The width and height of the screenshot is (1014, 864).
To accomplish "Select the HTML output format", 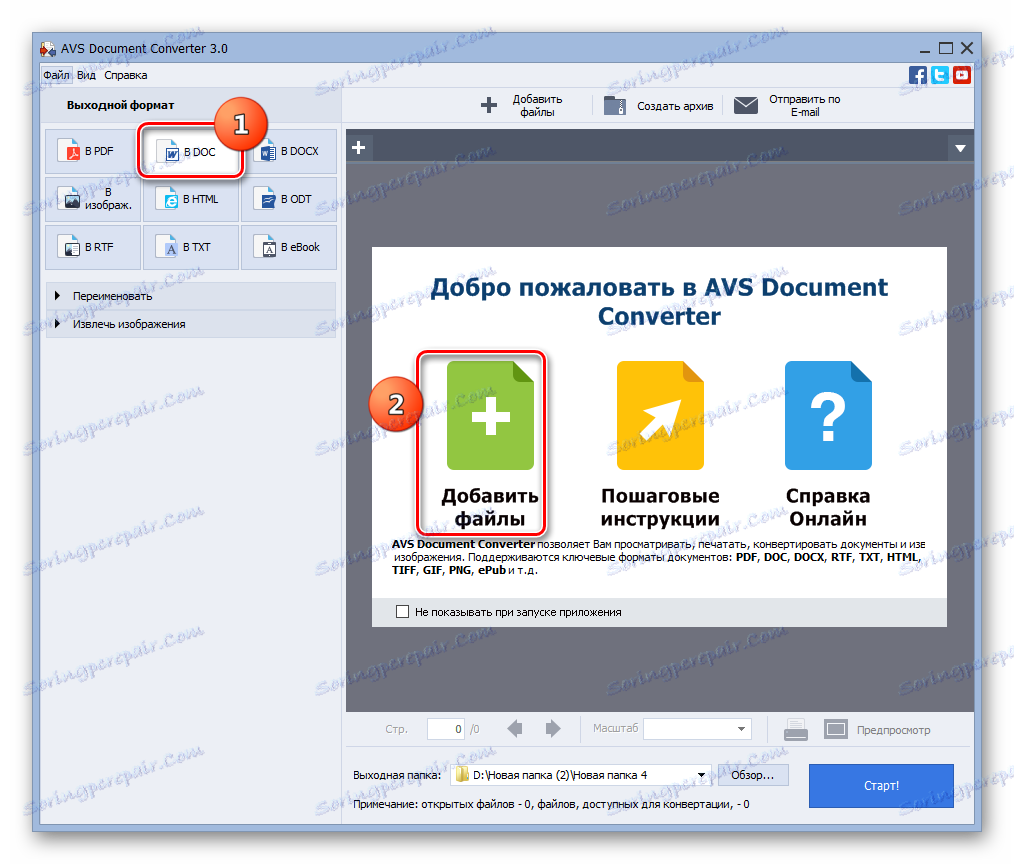I will [x=191, y=199].
